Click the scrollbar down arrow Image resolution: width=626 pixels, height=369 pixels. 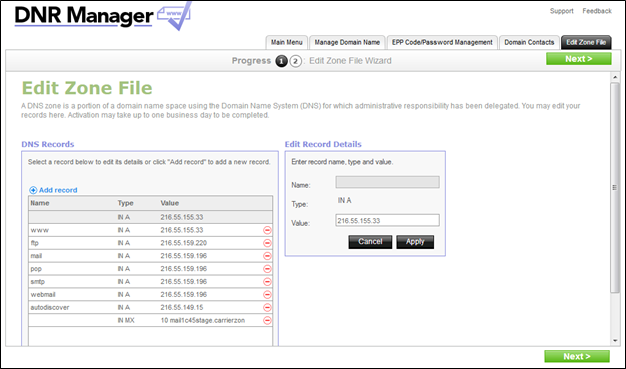click(x=615, y=341)
